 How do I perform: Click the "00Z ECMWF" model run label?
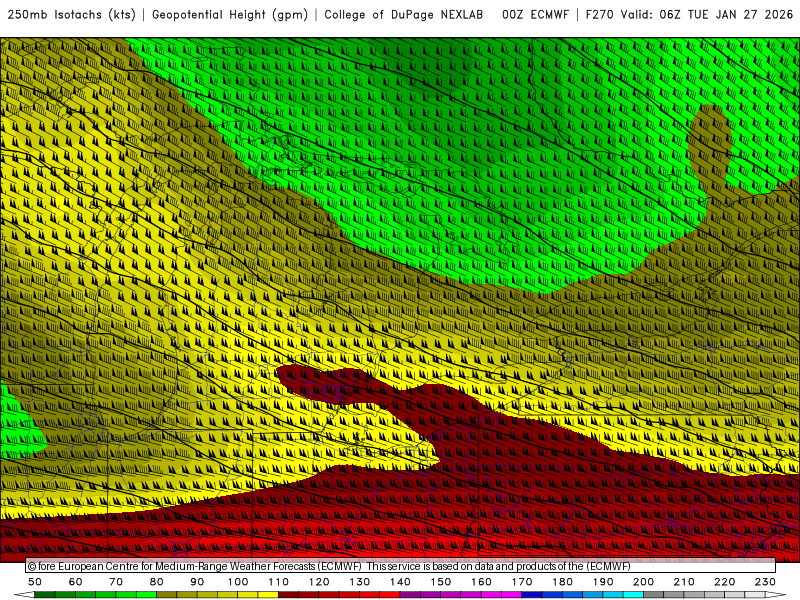pyautogui.click(x=535, y=14)
